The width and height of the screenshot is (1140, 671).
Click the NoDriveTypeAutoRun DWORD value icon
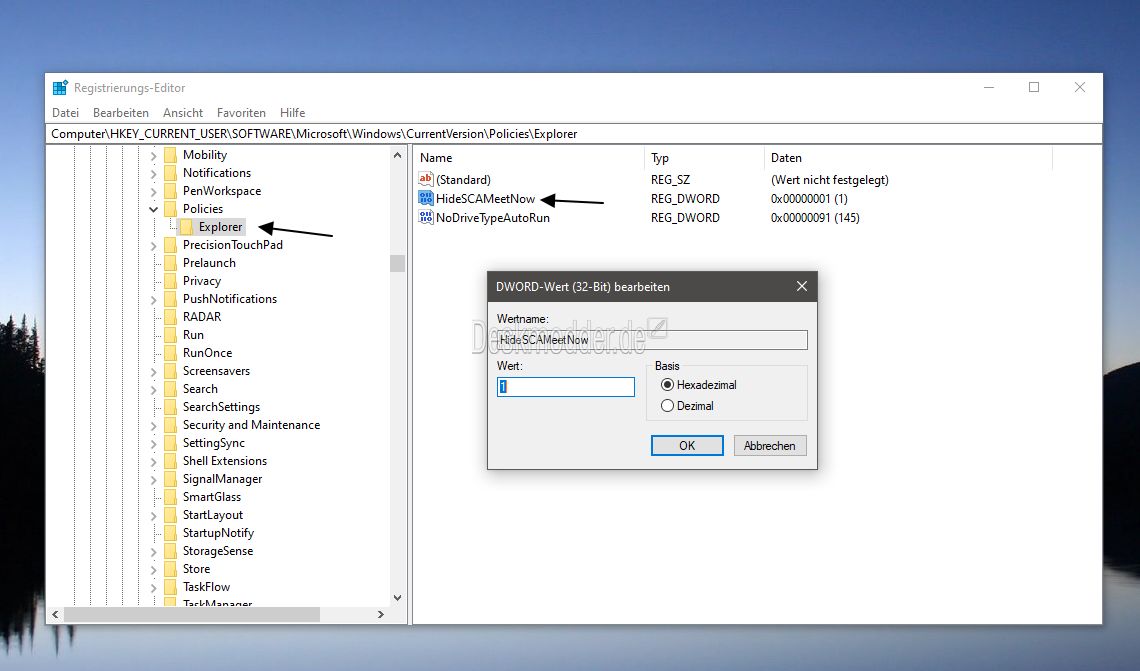(425, 217)
